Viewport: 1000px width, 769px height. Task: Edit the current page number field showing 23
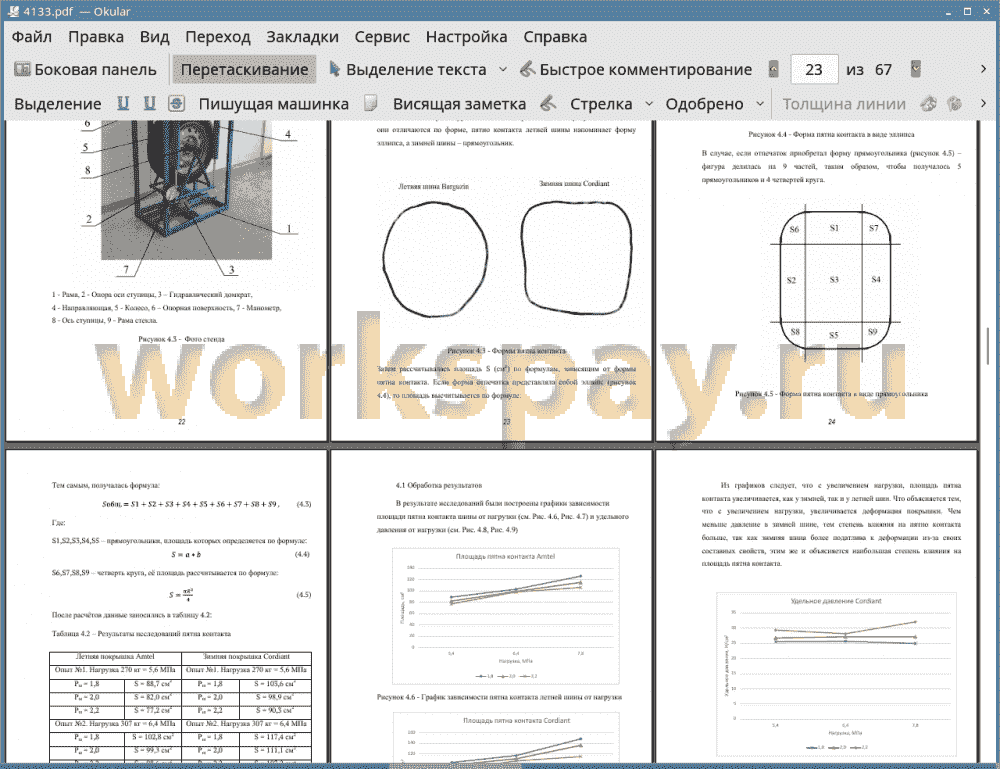point(814,70)
